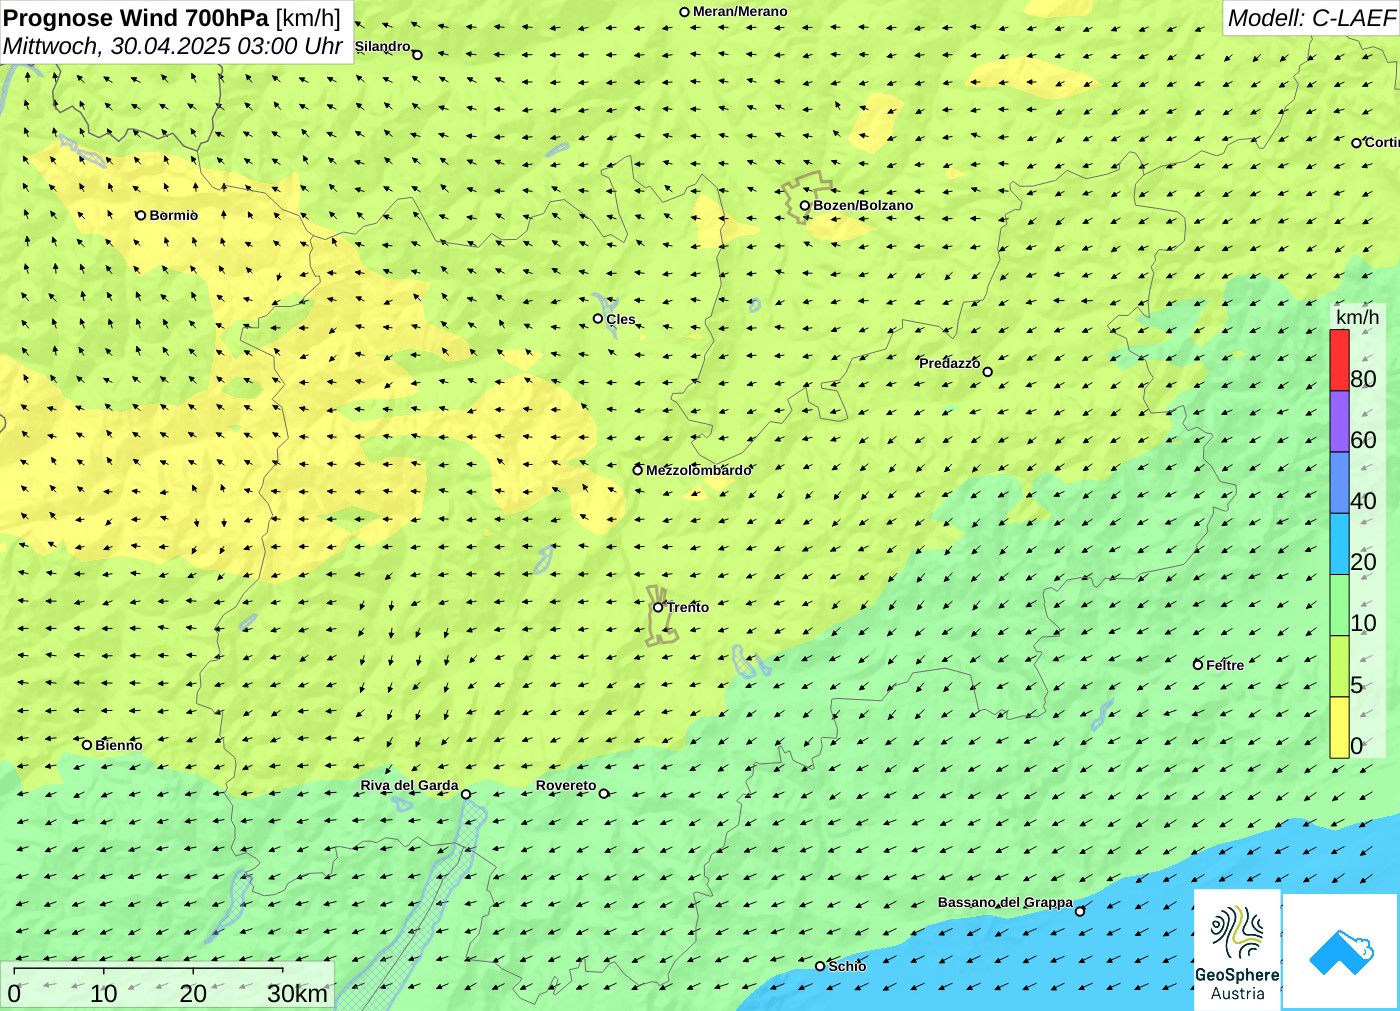
Task: Click the 'Modell: C-LAEF' label
Action: (1311, 18)
